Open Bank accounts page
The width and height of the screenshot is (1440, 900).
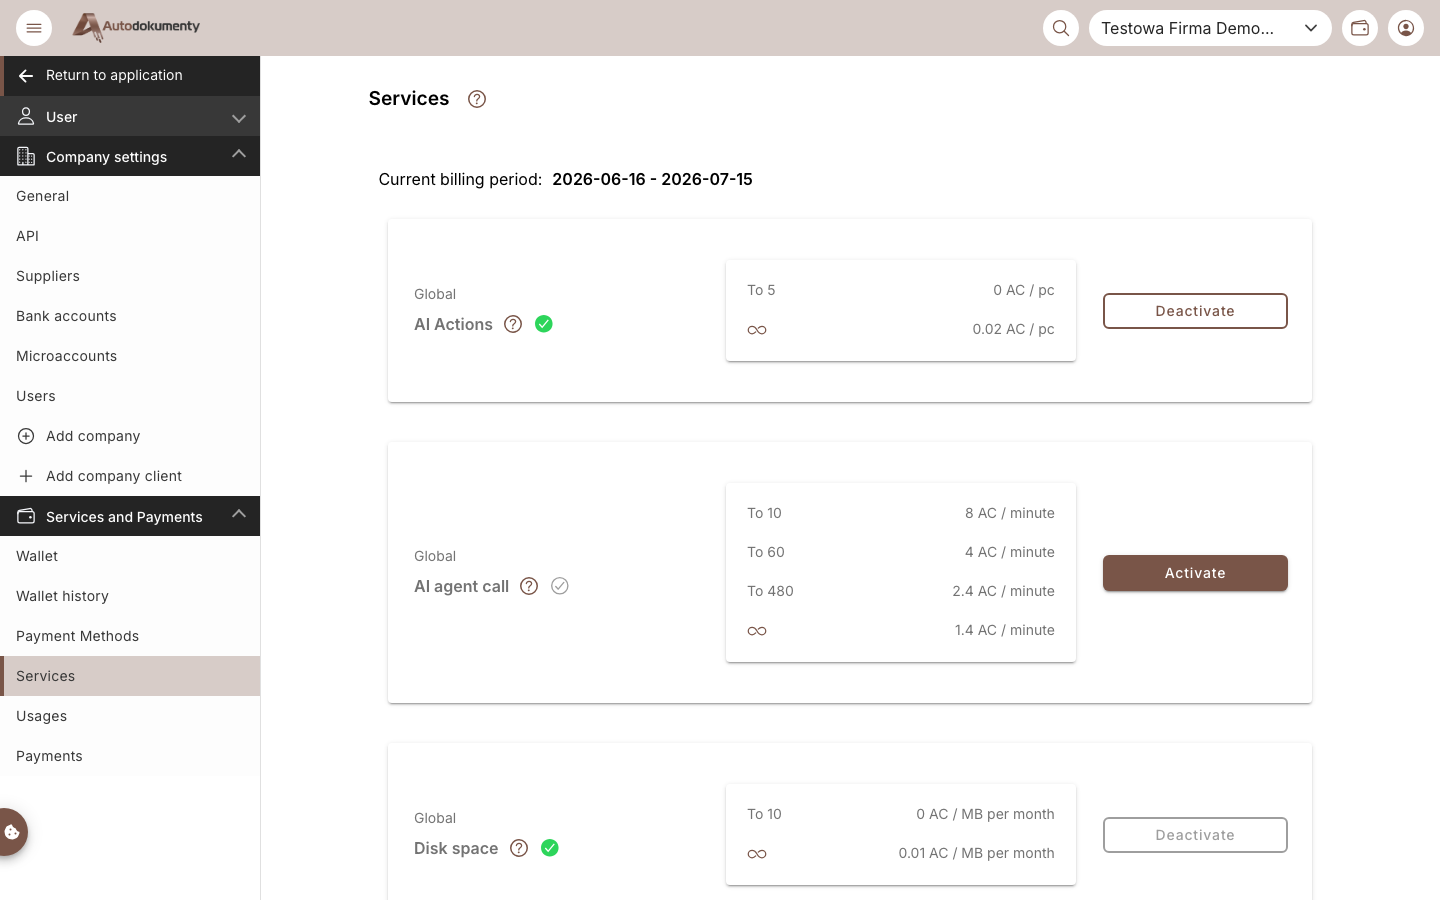(130, 316)
